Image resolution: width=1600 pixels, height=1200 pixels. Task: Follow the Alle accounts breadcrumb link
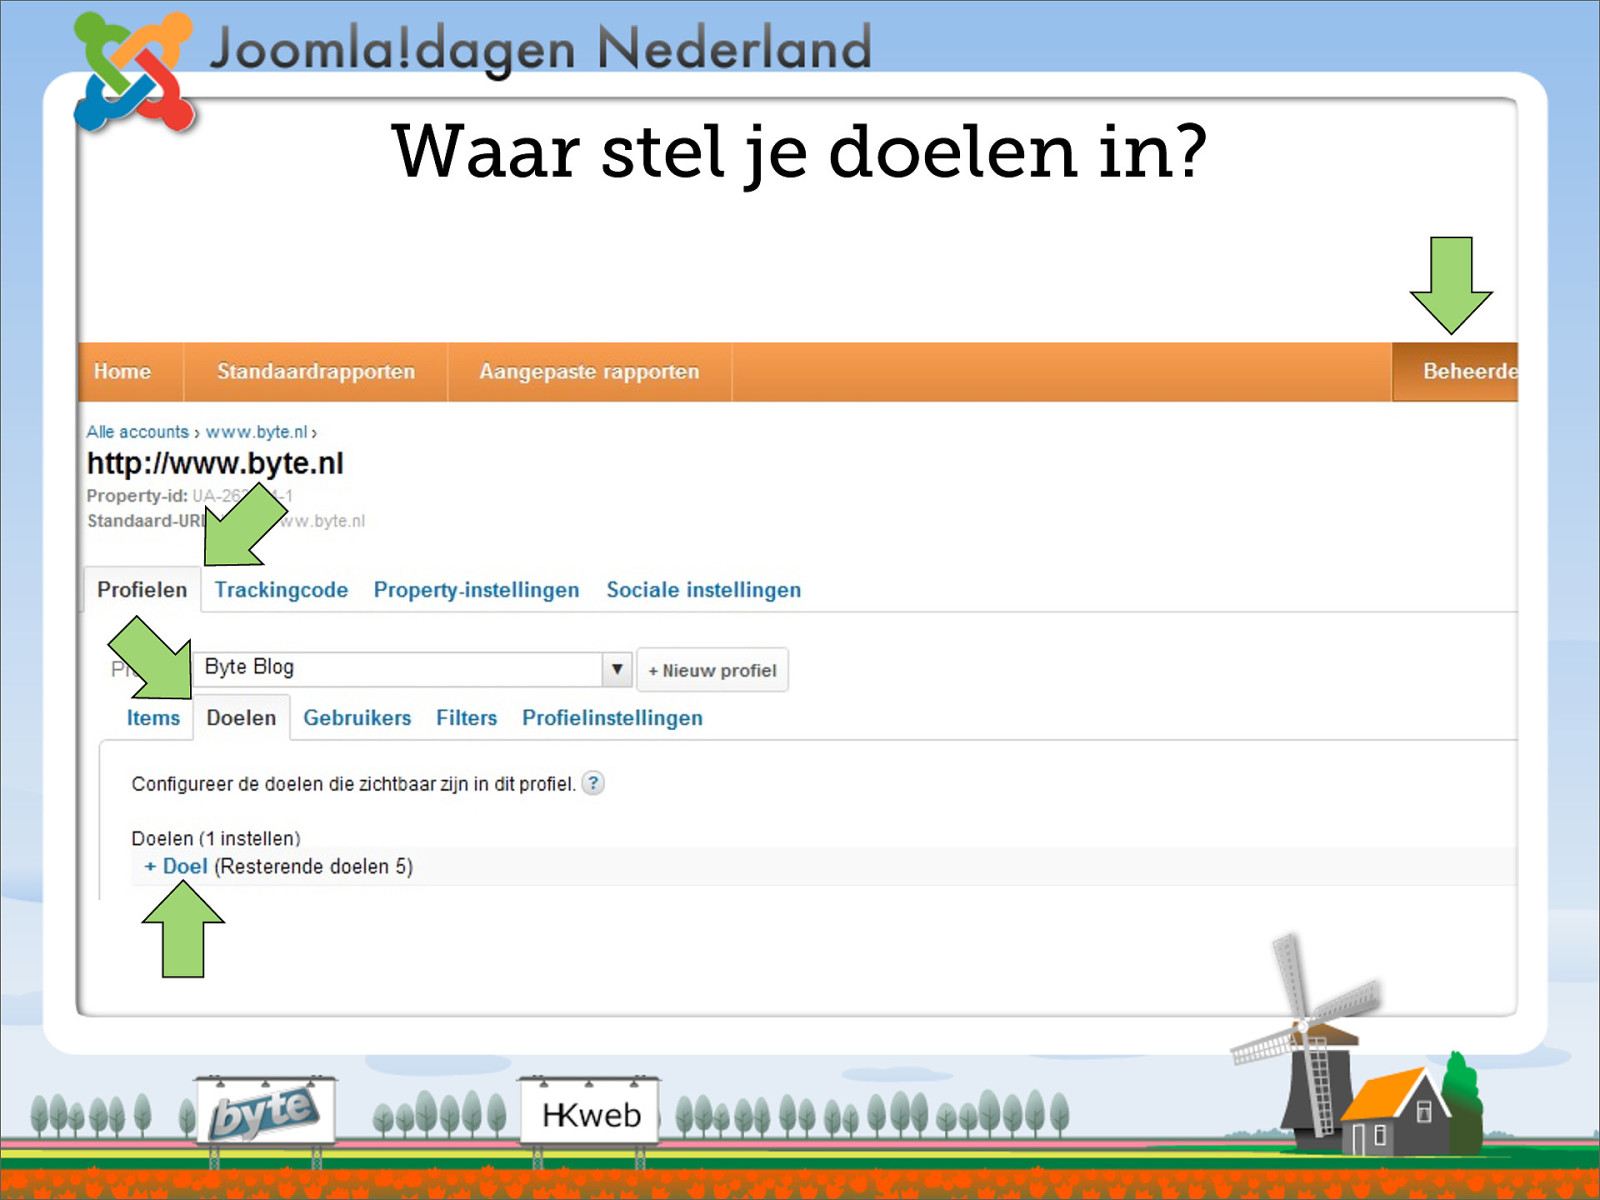137,432
